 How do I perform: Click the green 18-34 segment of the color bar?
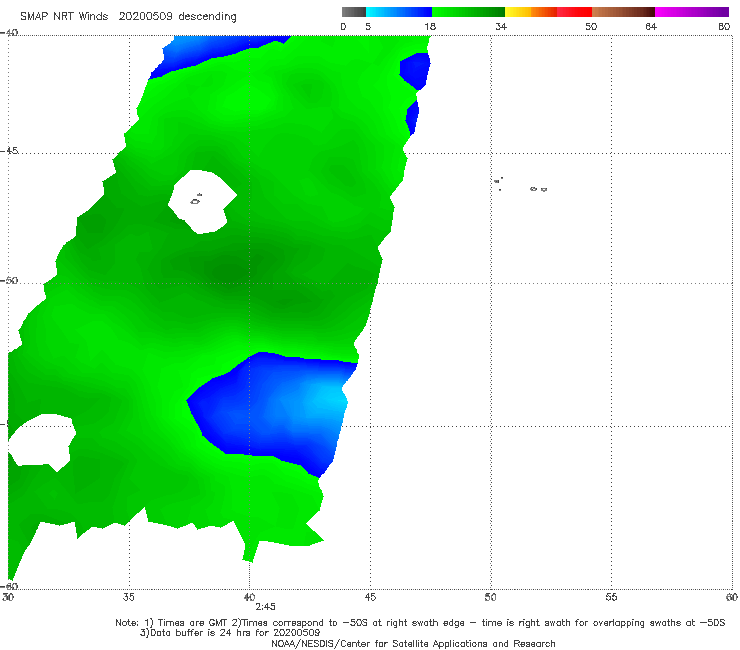468,12
